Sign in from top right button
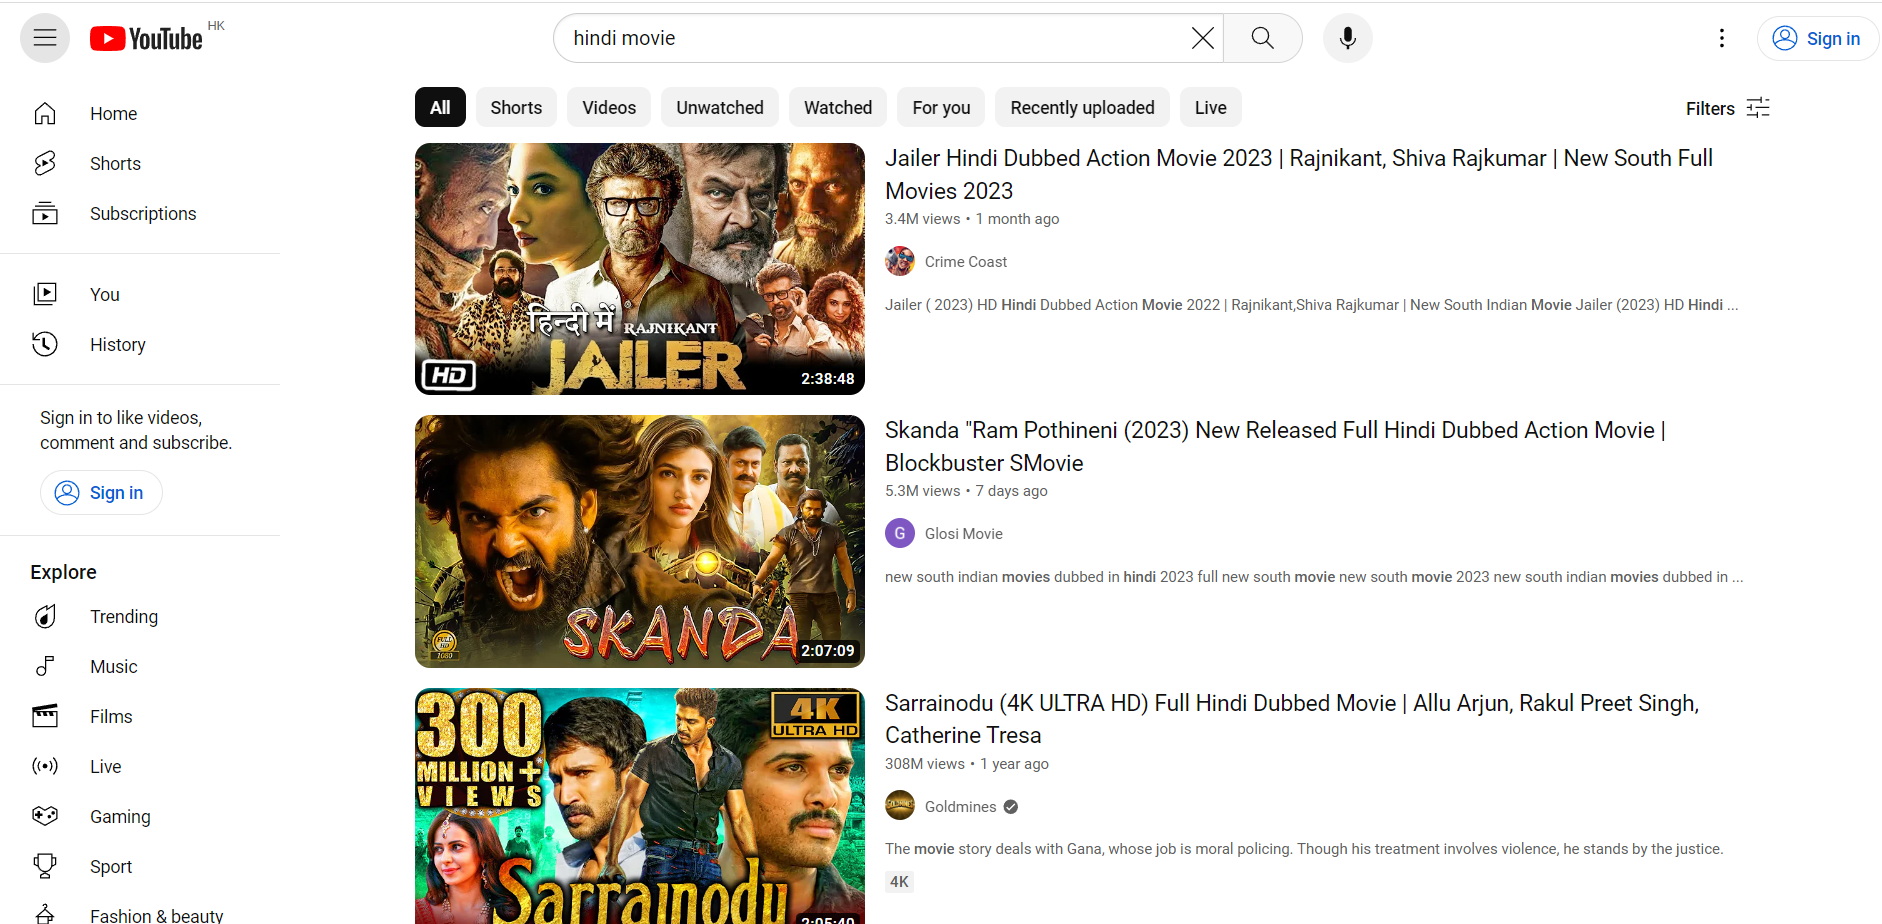Screen dimensions: 1882x924 (x=1816, y=38)
